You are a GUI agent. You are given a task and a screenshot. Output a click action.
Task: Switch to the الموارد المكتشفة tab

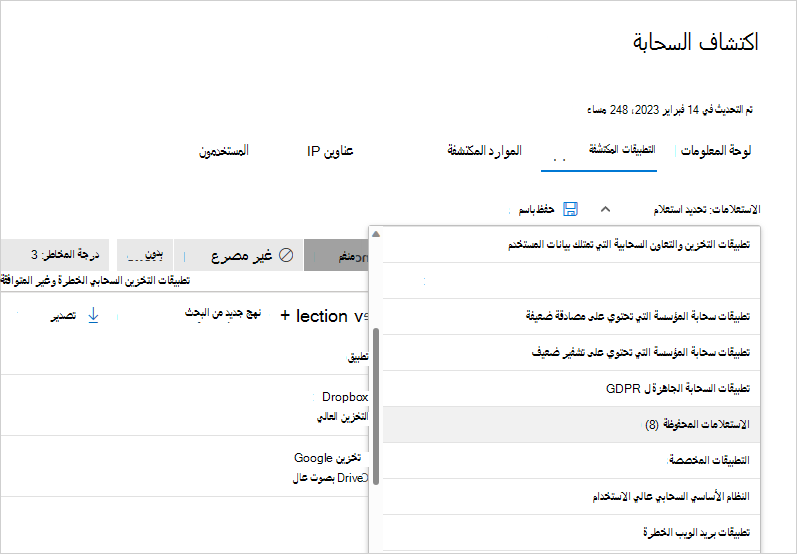tap(484, 150)
